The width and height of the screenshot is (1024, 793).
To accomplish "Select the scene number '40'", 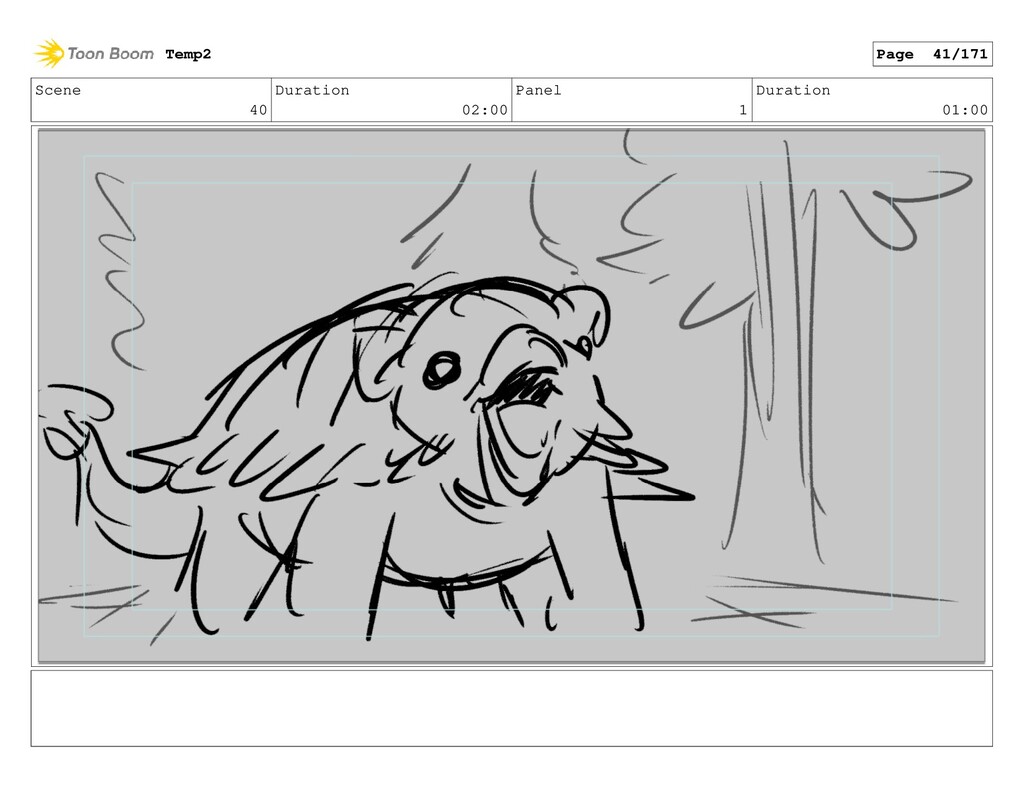I will (x=259, y=110).
